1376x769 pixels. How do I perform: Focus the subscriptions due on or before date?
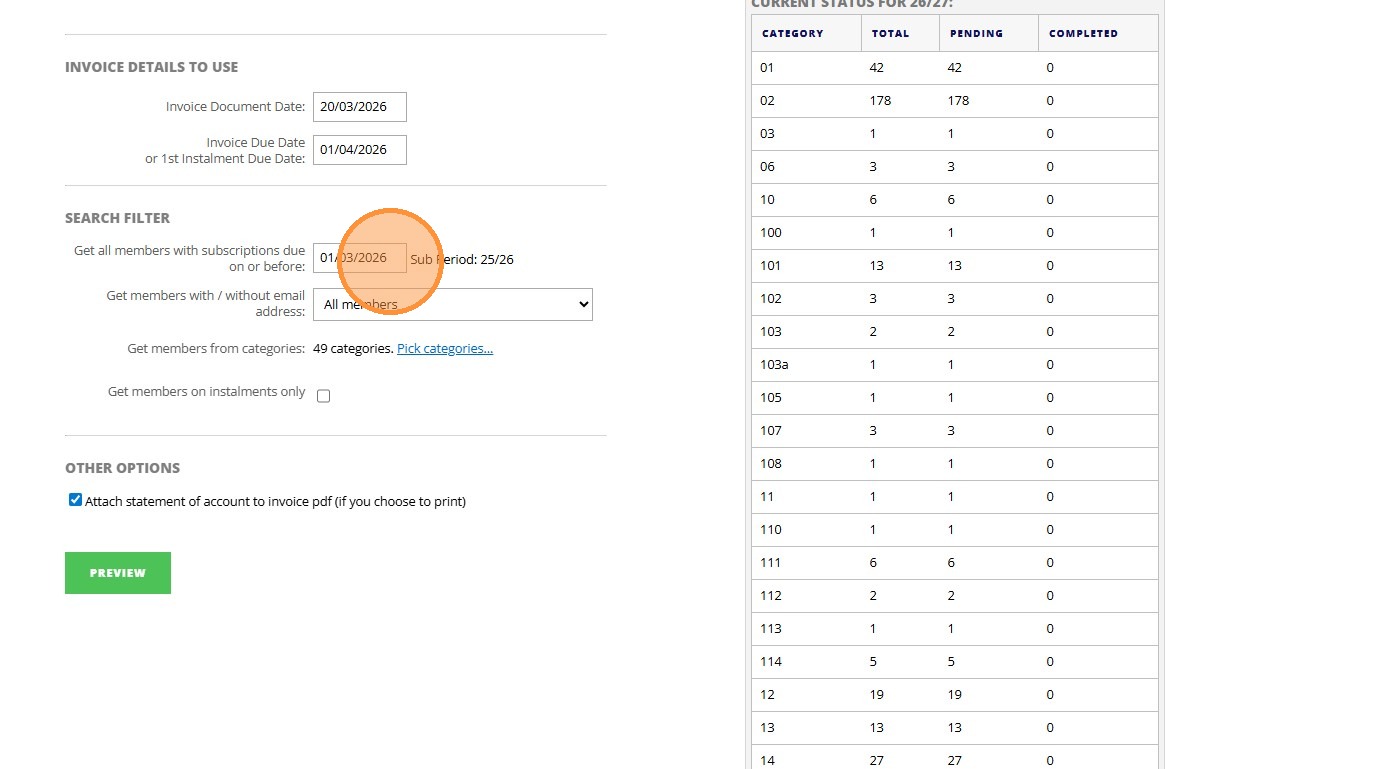pyautogui.click(x=359, y=258)
